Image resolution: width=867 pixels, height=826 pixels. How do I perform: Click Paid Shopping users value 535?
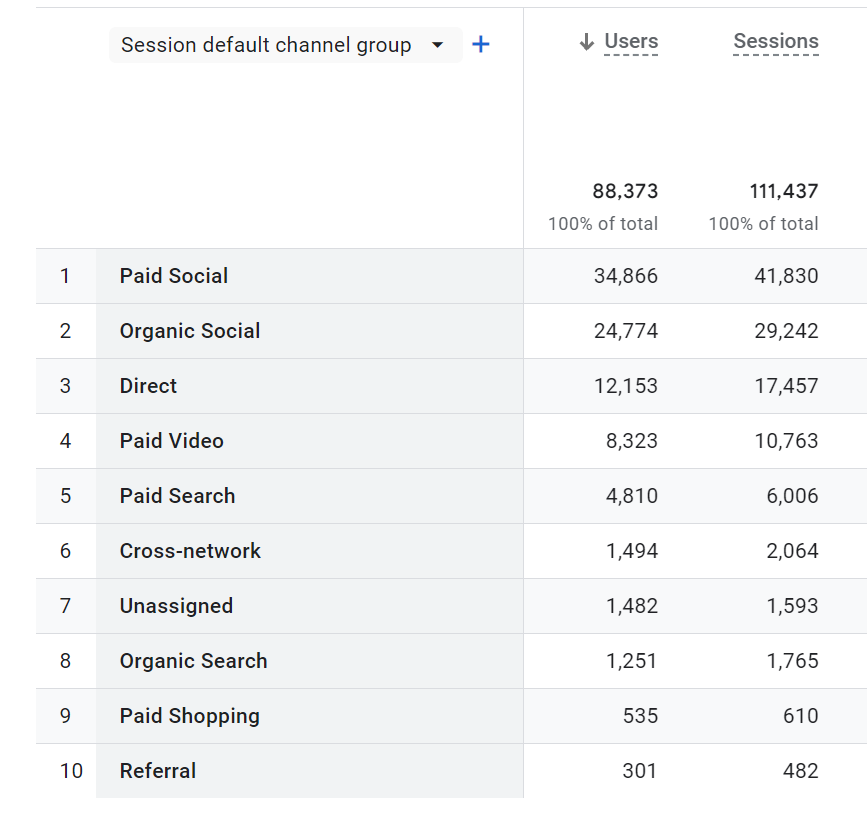tap(640, 716)
